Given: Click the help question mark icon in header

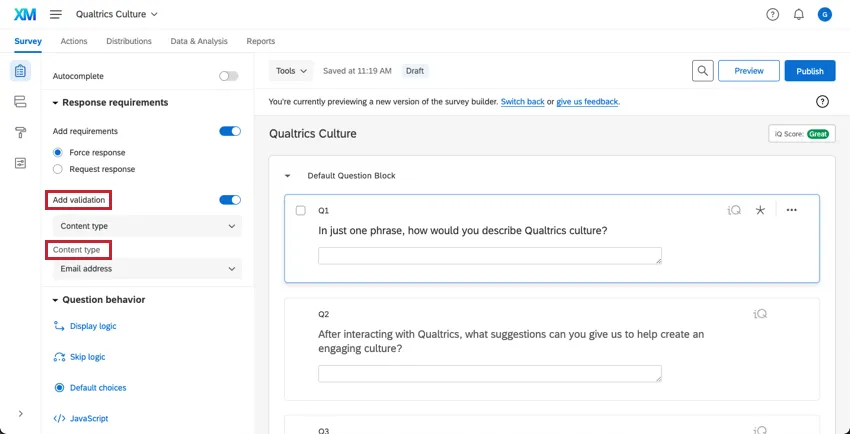Looking at the screenshot, I should (772, 15).
